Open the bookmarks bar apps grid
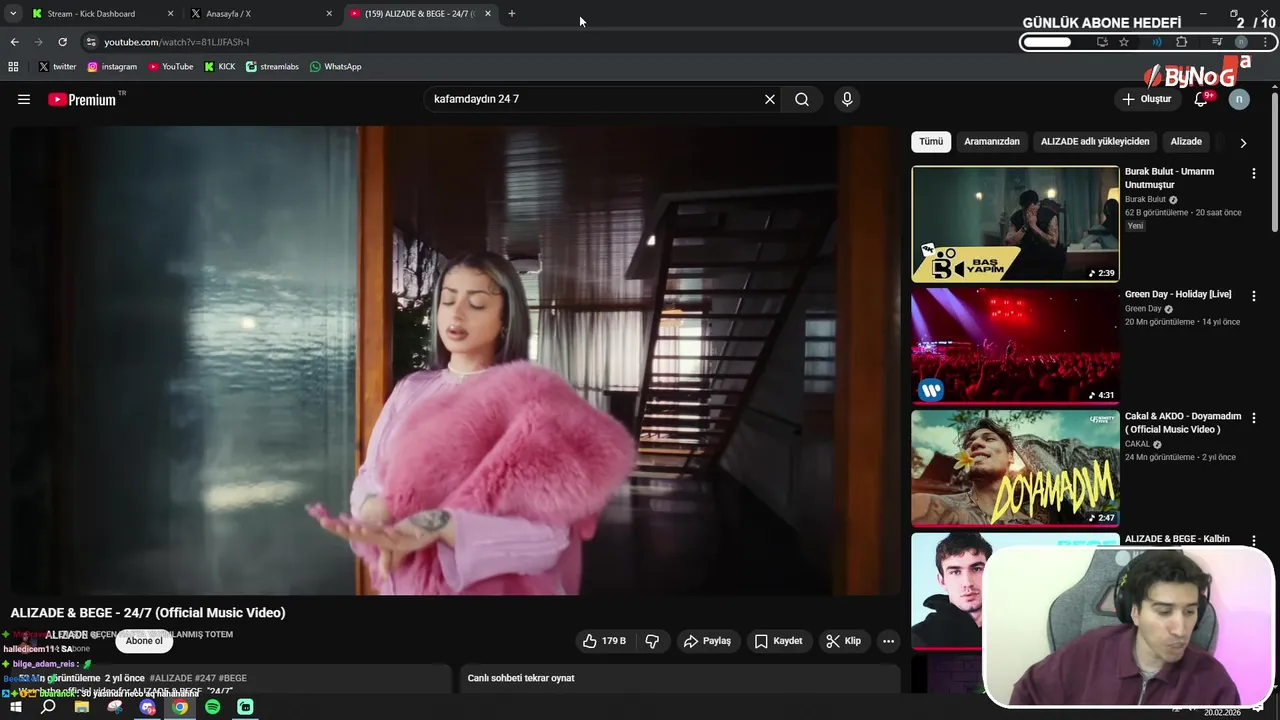Screen dimensions: 1280x720 tap(13, 67)
